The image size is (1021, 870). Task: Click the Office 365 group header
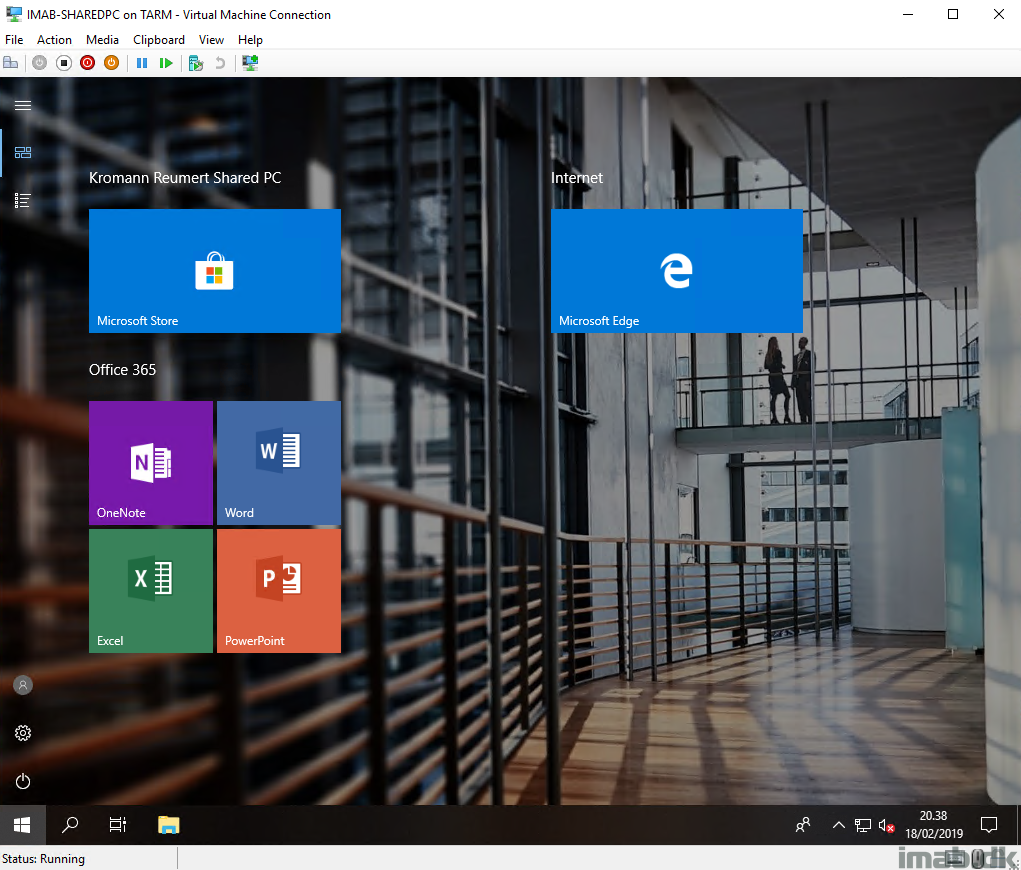pyautogui.click(x=122, y=370)
